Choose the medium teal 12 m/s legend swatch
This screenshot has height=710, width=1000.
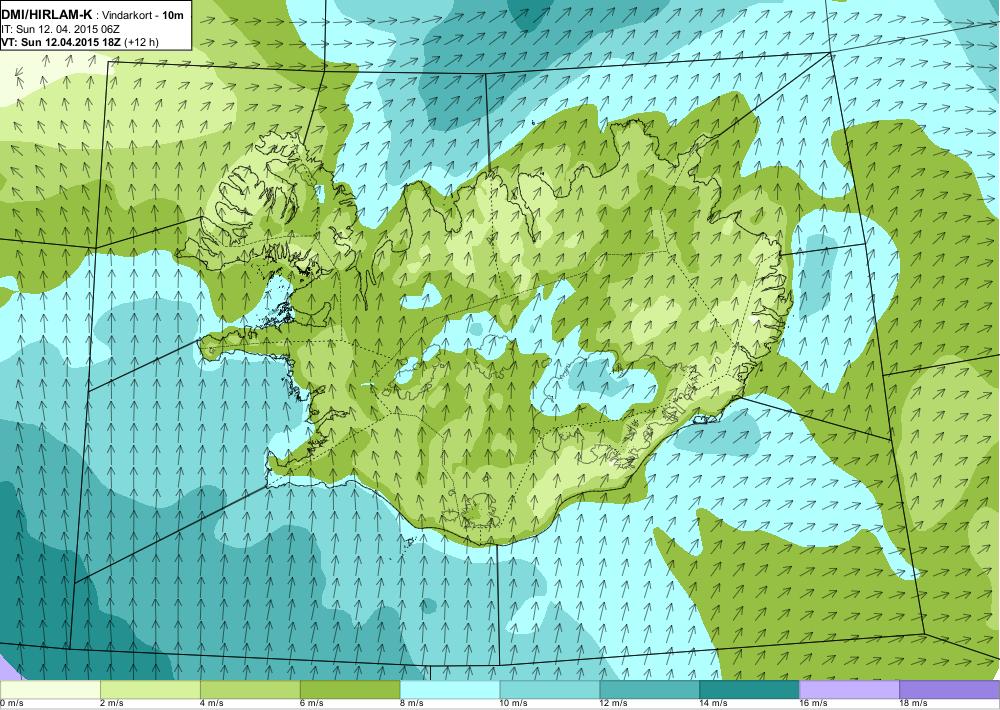point(649,690)
